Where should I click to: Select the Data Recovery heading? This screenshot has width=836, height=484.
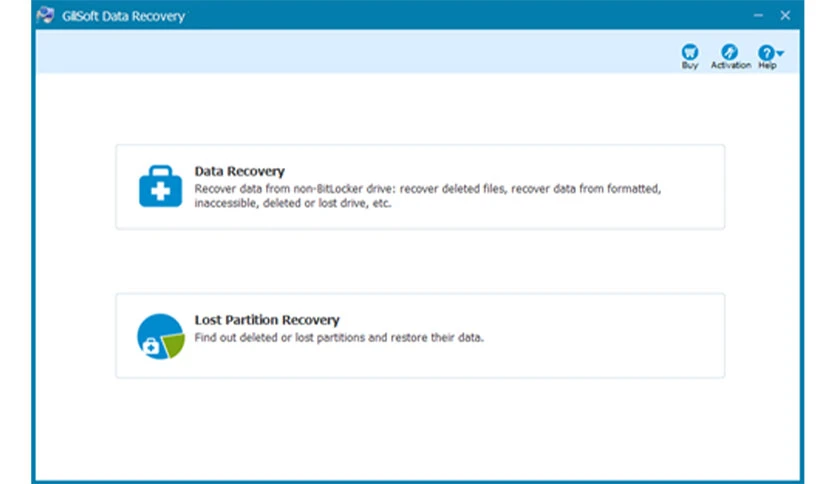click(x=239, y=171)
